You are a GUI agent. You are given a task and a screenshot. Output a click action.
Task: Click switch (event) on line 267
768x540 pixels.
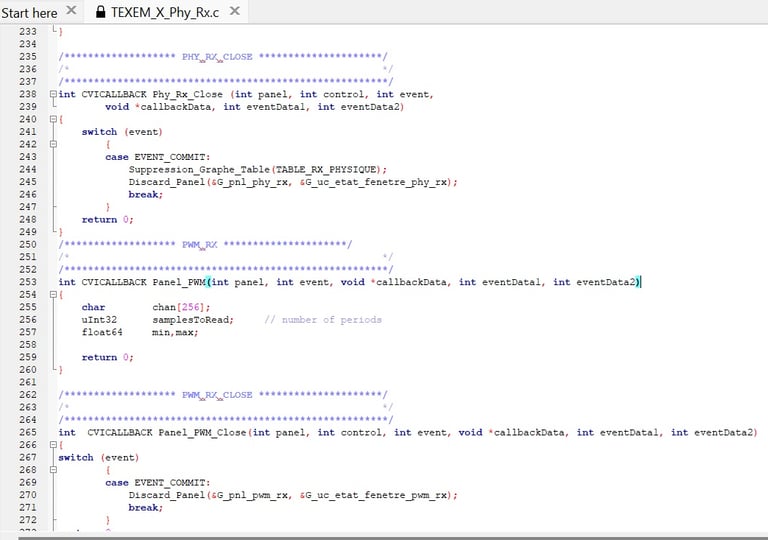click(x=99, y=458)
